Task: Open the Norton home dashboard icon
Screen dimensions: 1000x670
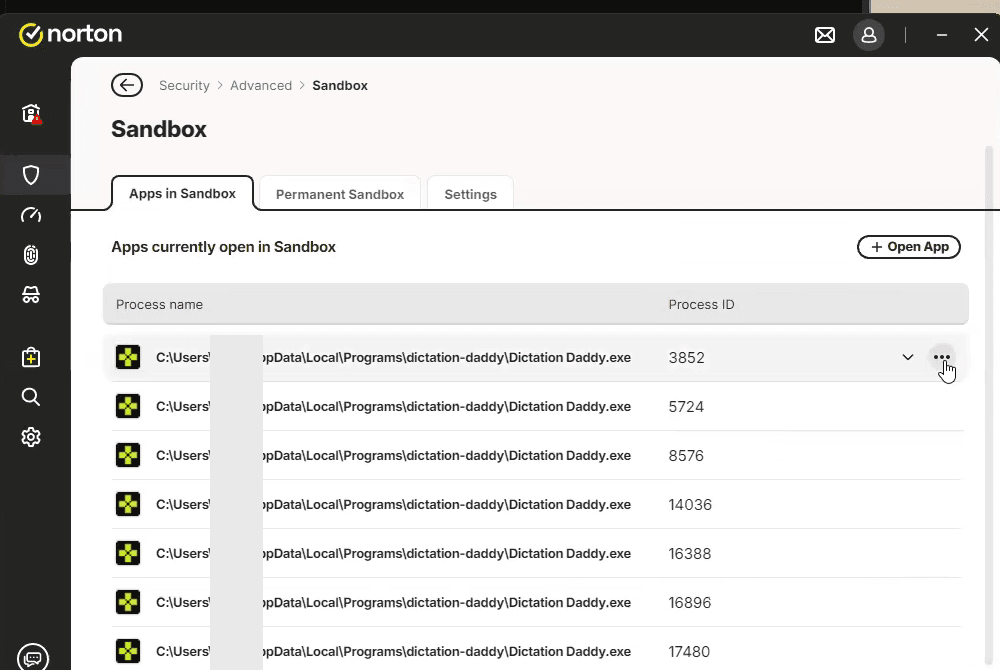Action: (x=31, y=114)
